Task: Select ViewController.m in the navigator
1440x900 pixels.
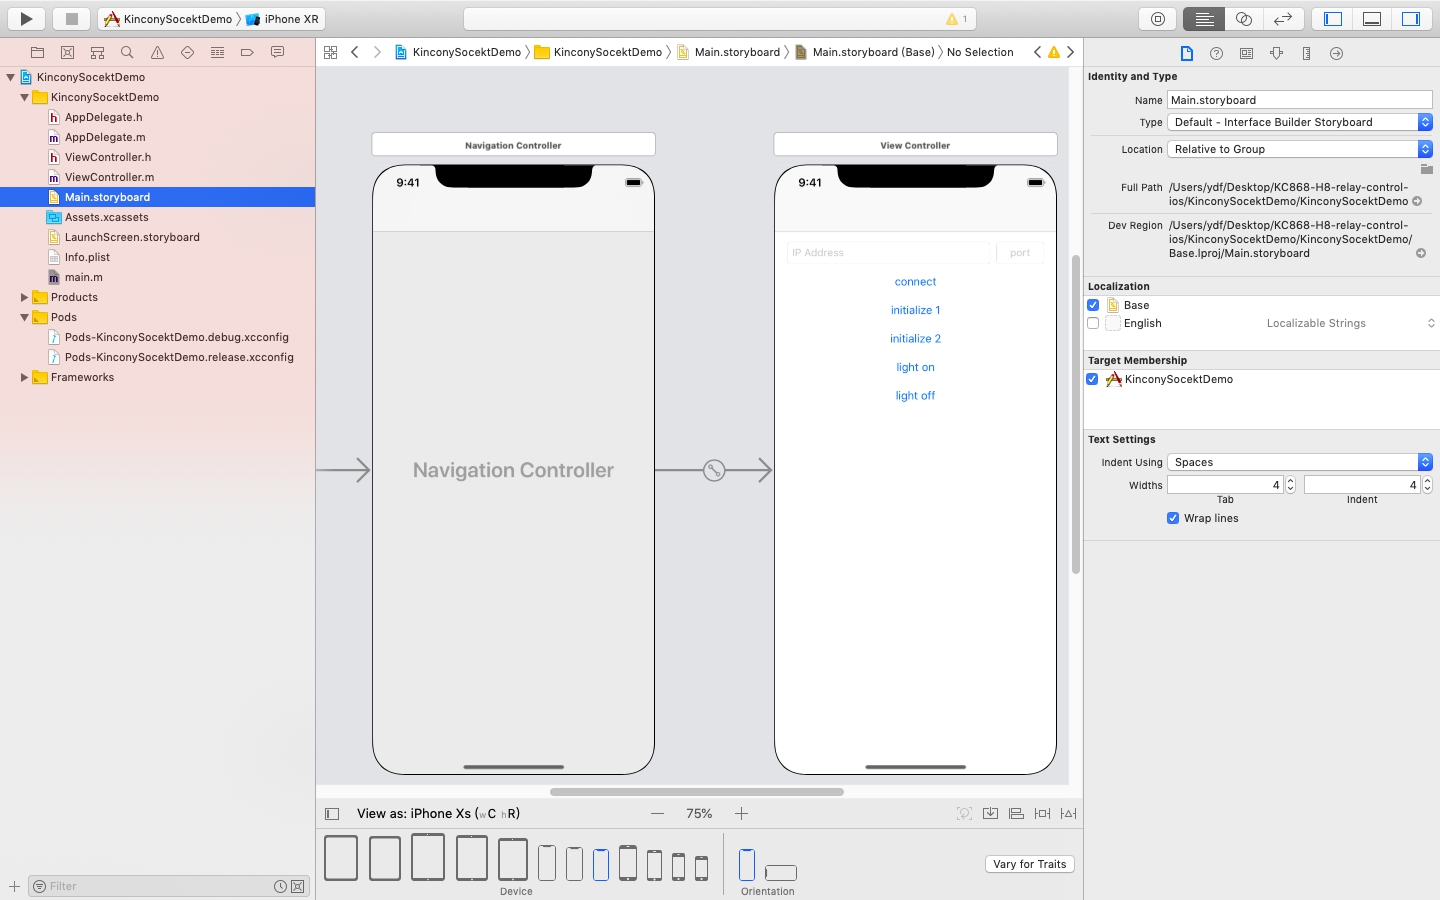Action: tap(109, 177)
